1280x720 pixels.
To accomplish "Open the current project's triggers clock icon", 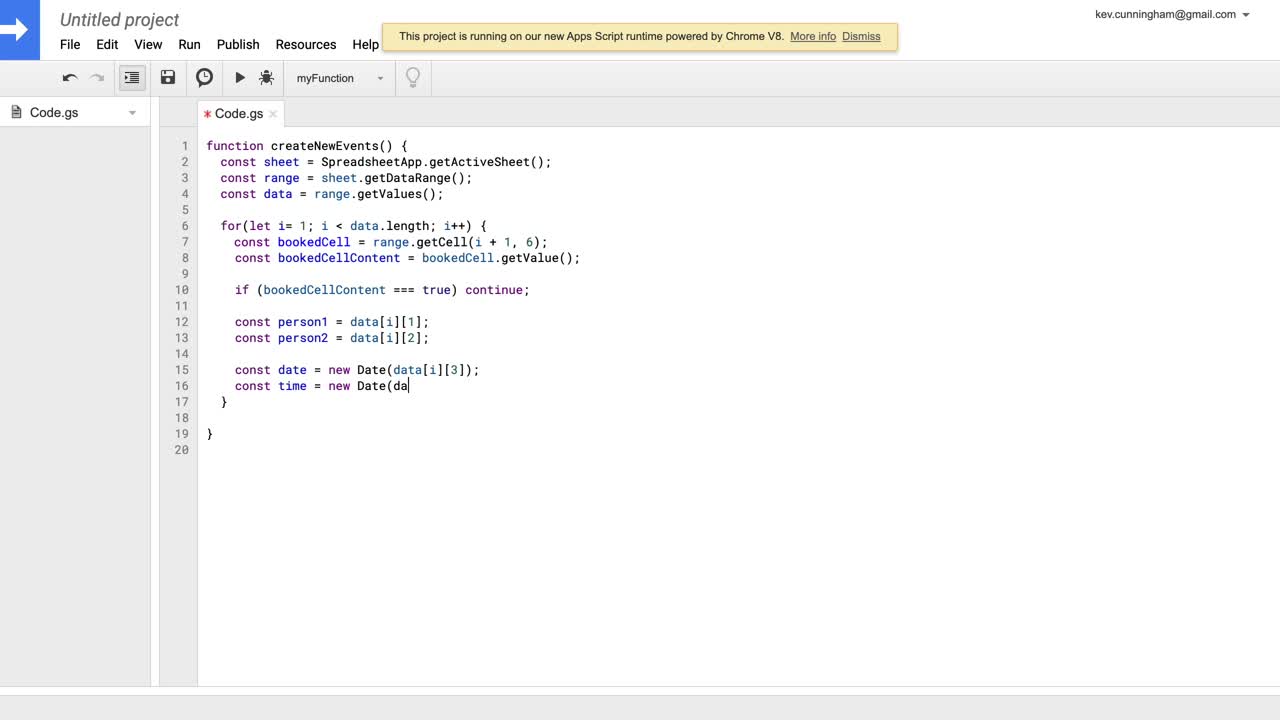I will (x=204, y=77).
